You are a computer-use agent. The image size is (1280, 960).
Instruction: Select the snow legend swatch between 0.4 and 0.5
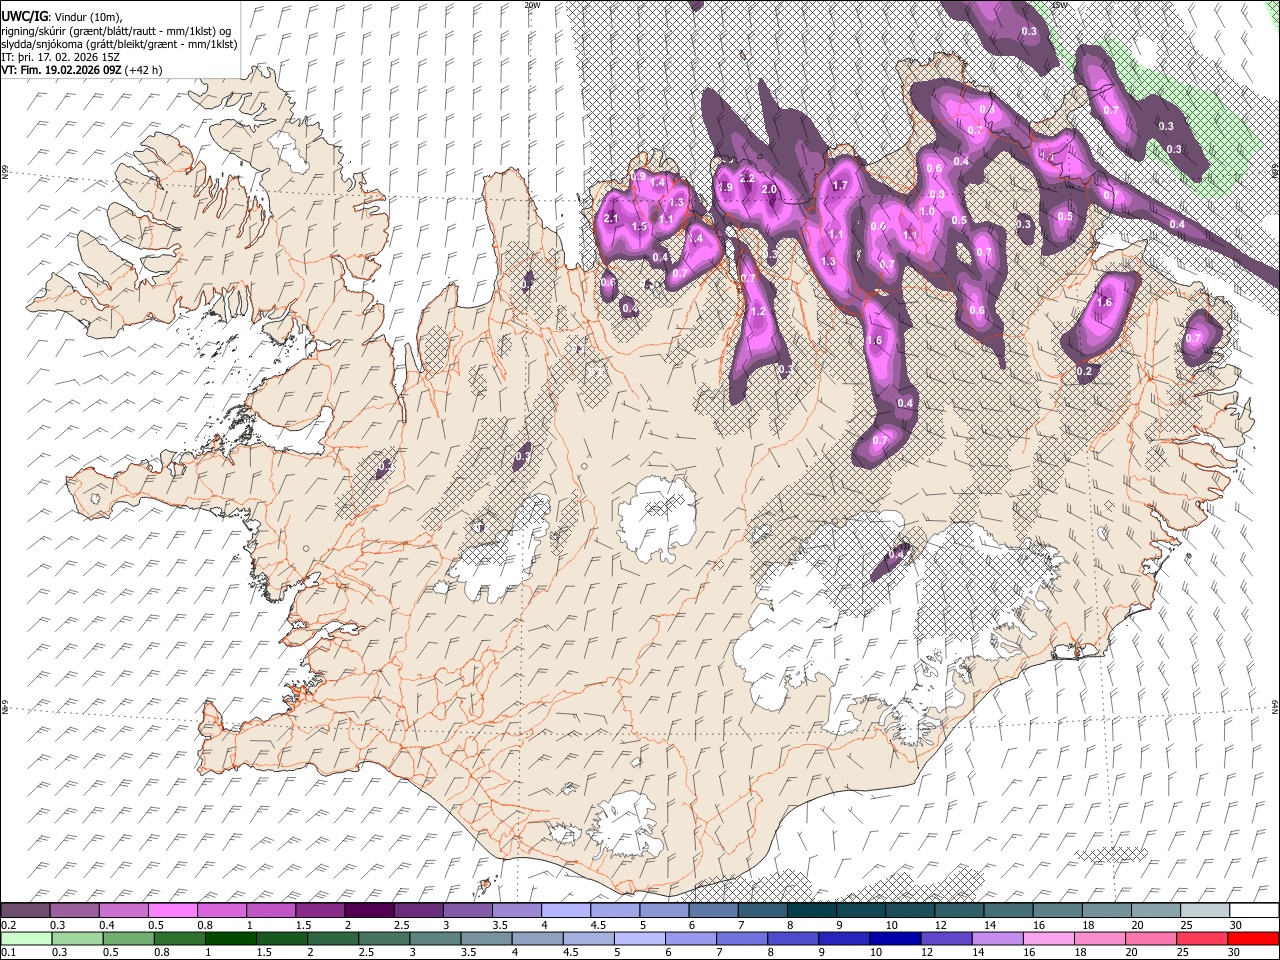click(124, 910)
